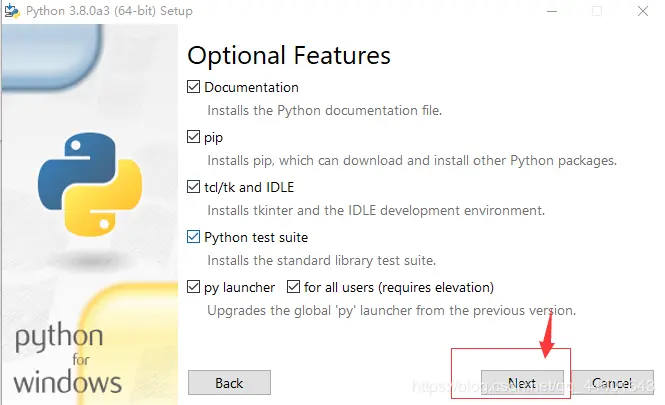Toggle the Python test suite checkbox

point(194,237)
